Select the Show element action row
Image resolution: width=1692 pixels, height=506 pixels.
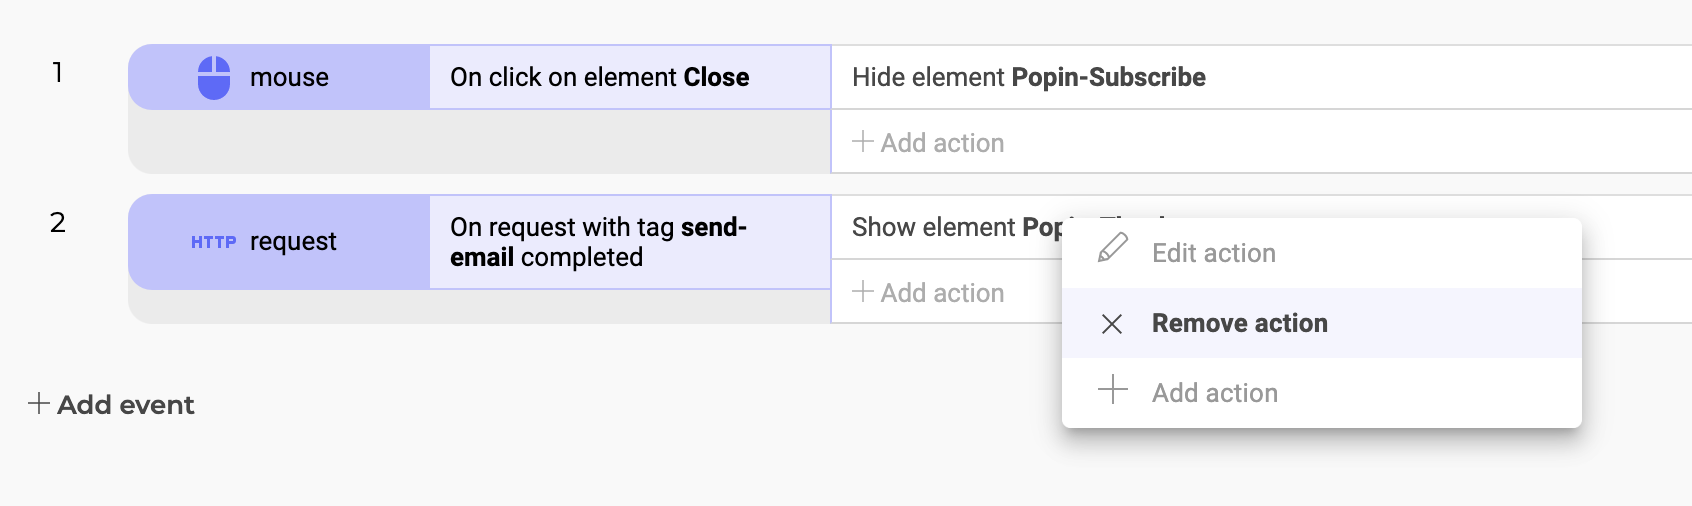tap(946, 227)
